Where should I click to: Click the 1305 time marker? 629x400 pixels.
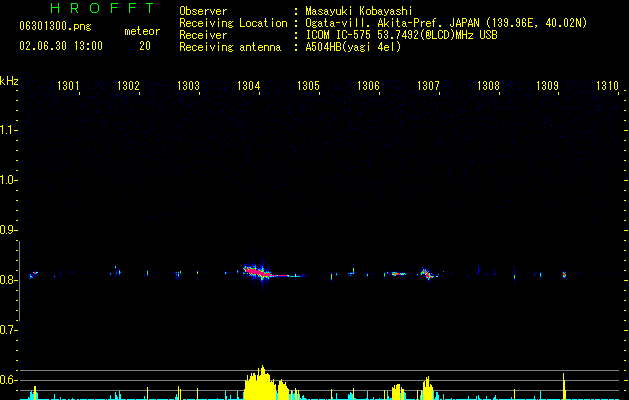point(308,86)
